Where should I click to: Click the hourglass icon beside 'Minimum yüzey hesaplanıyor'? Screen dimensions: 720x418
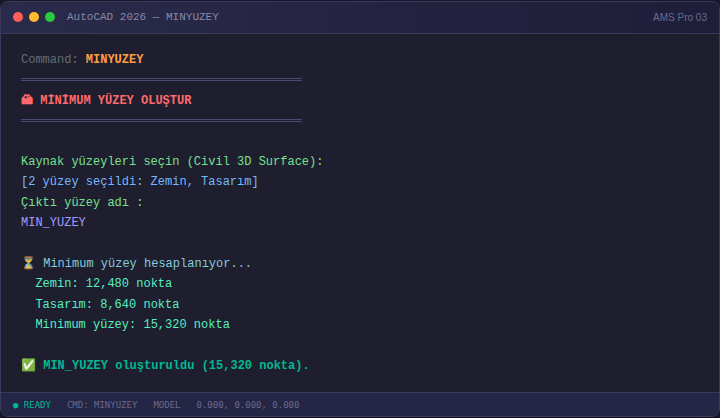[x=28, y=263]
